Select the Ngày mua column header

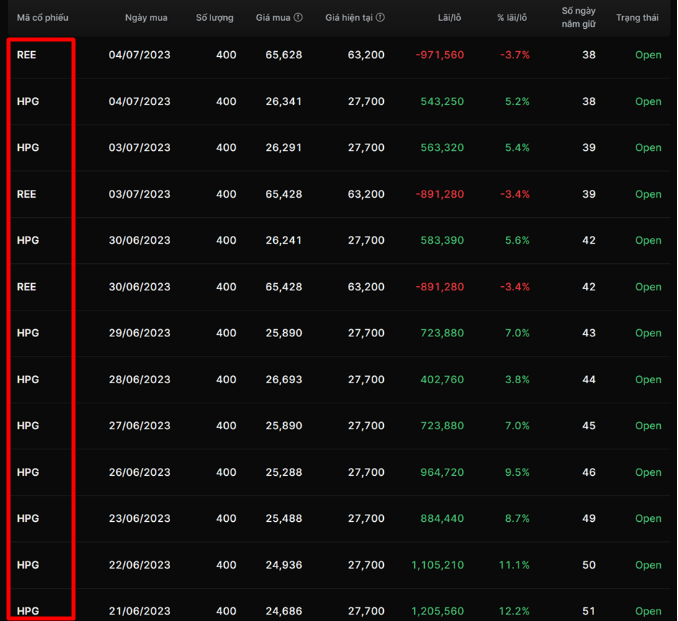tap(146, 18)
